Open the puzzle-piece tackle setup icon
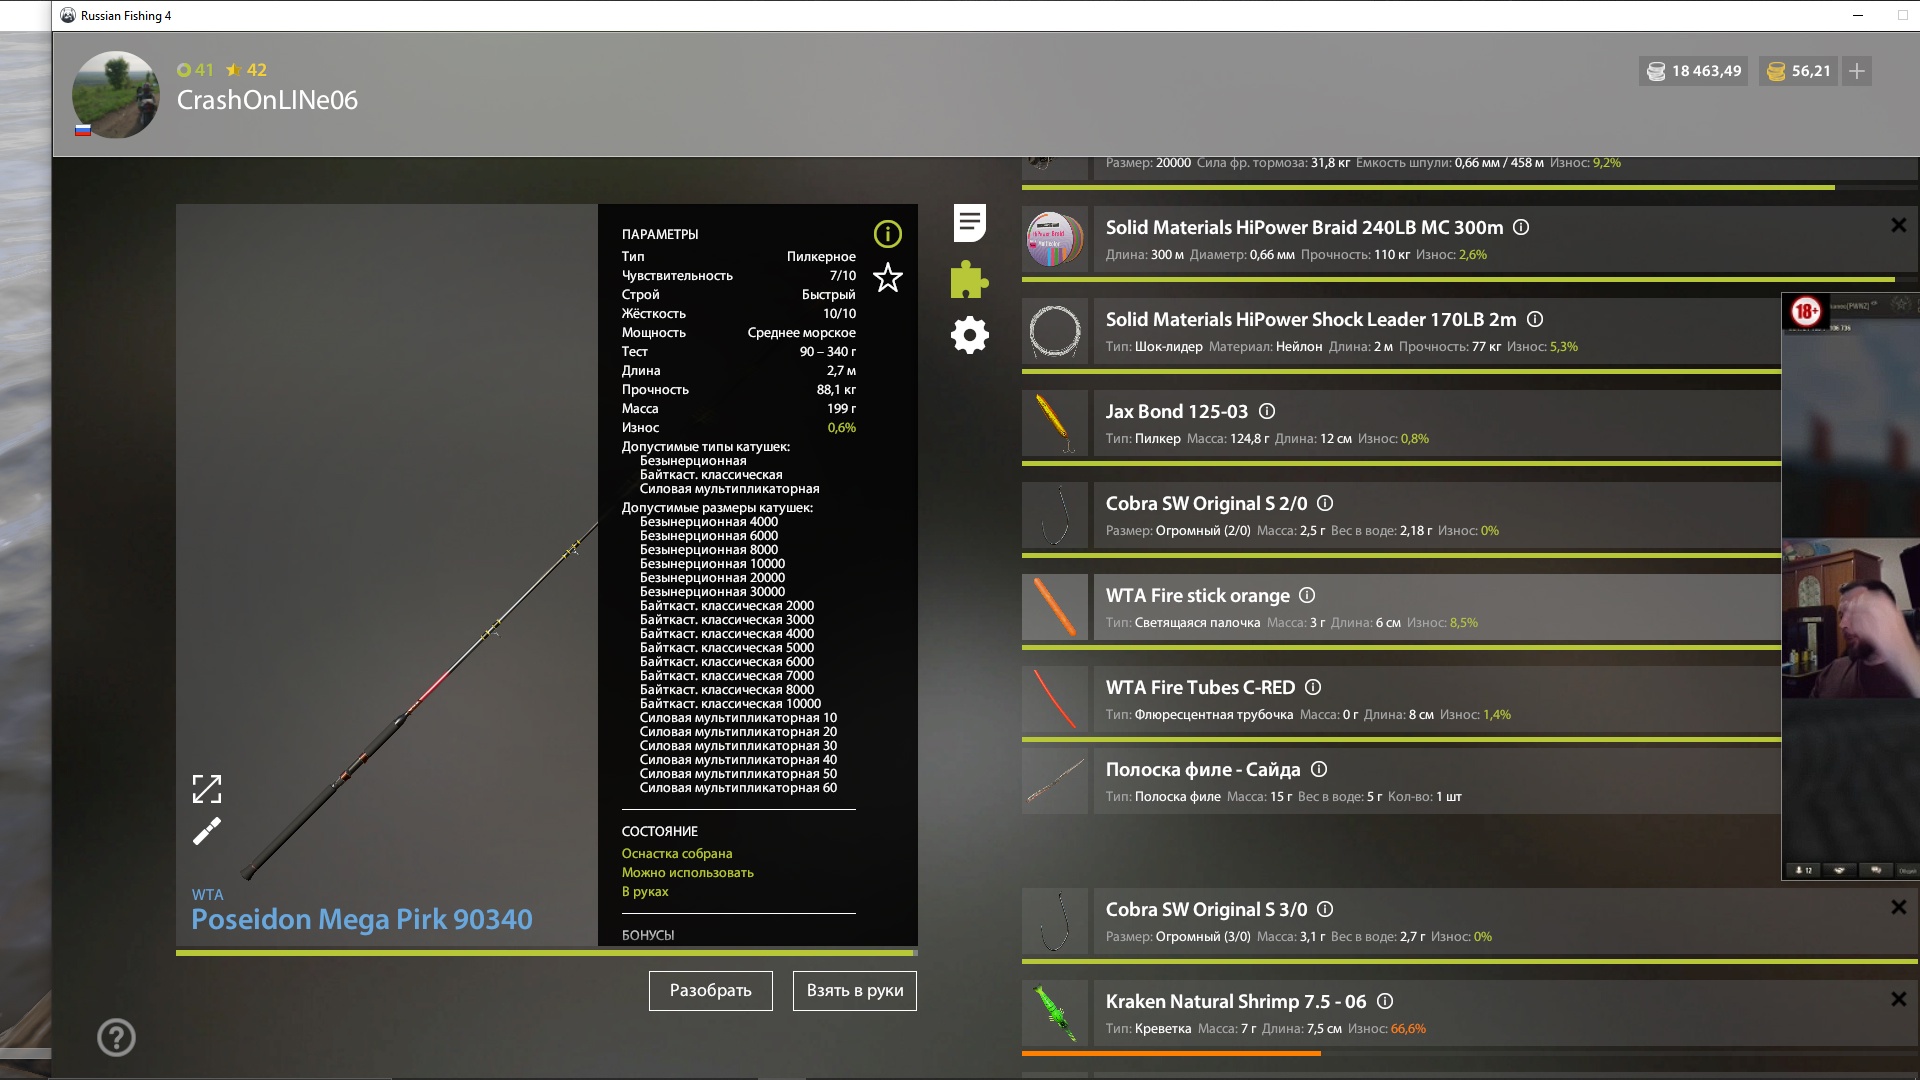1920x1080 pixels. 969,280
